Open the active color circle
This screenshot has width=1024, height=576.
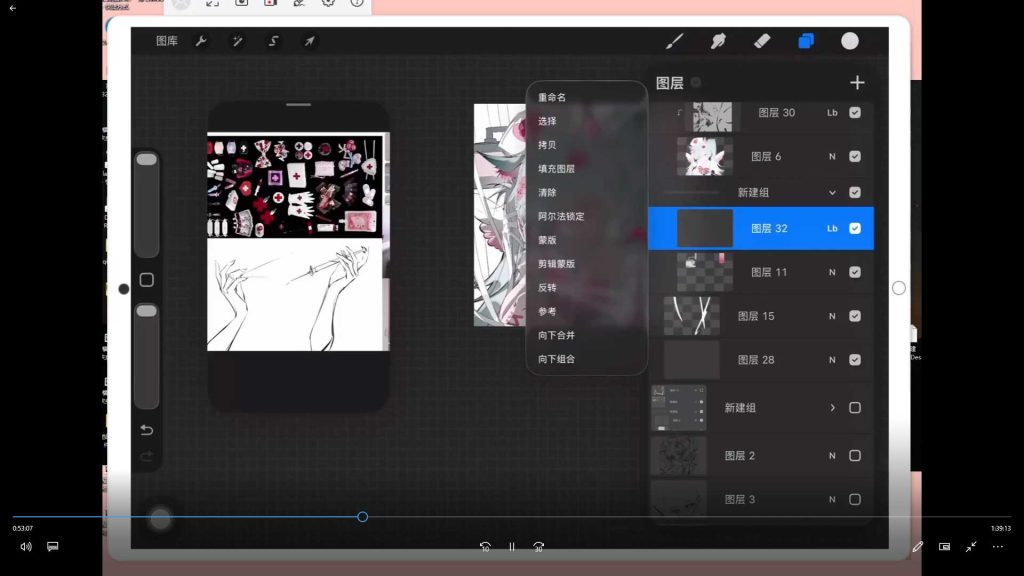tap(850, 41)
